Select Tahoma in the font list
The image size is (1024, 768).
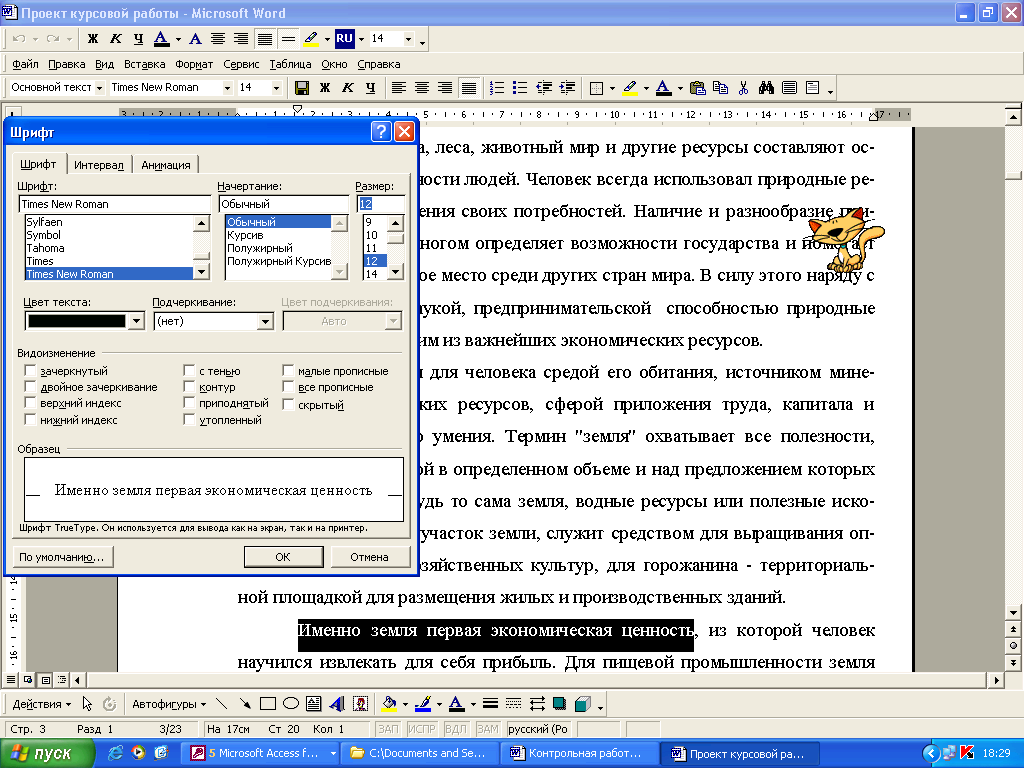(x=108, y=248)
